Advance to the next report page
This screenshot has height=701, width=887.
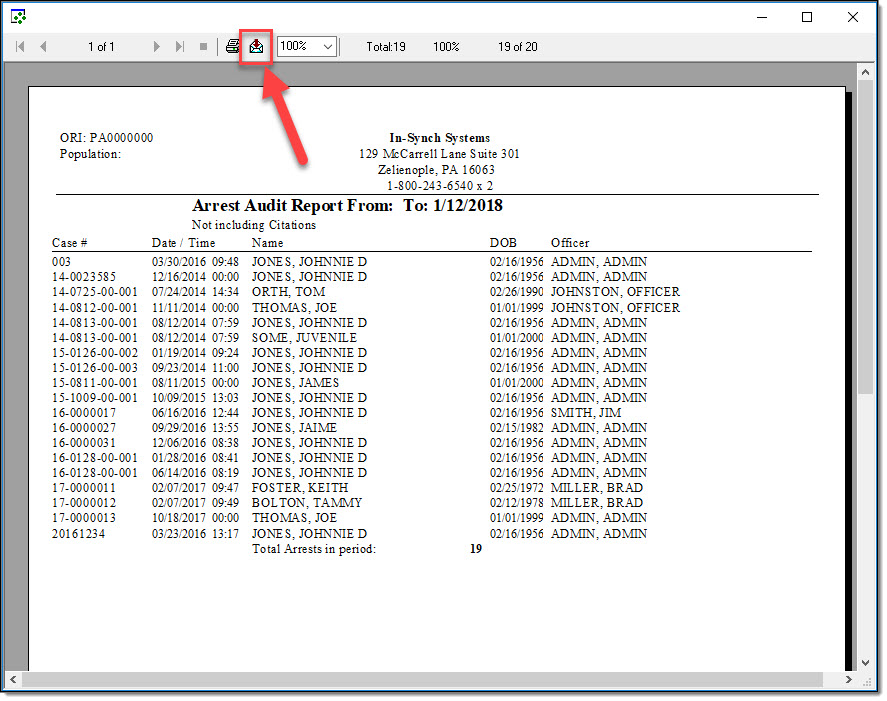pyautogui.click(x=157, y=47)
